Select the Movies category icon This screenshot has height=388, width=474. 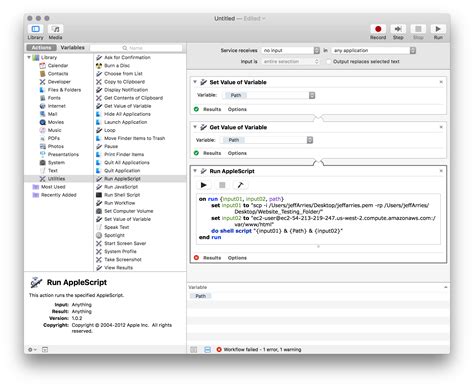tap(42, 122)
